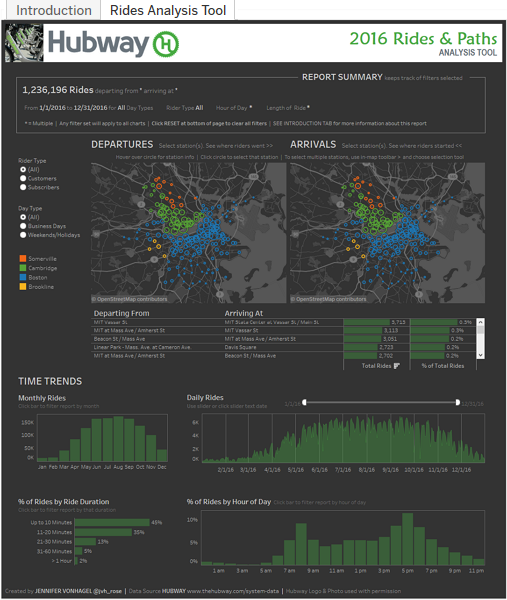Select the Rides Analysis Tool tab
507x600 pixels.
pos(168,10)
